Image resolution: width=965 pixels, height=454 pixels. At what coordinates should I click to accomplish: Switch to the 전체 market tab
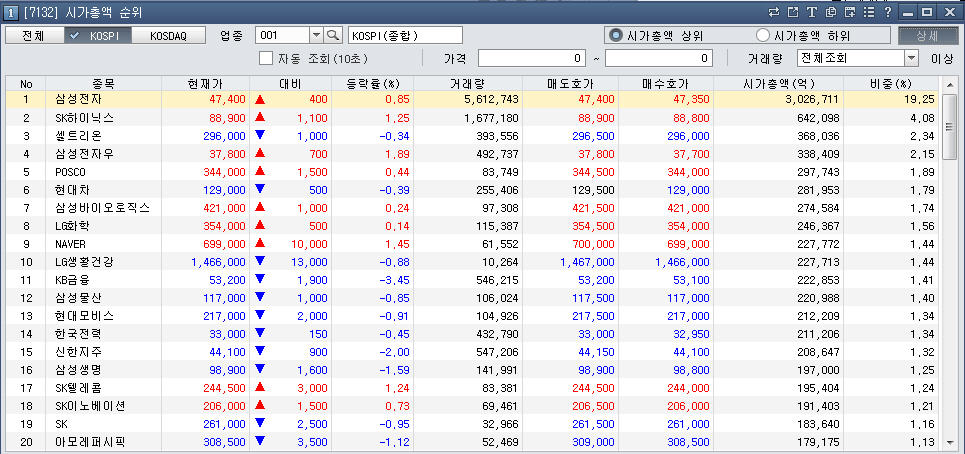click(32, 35)
